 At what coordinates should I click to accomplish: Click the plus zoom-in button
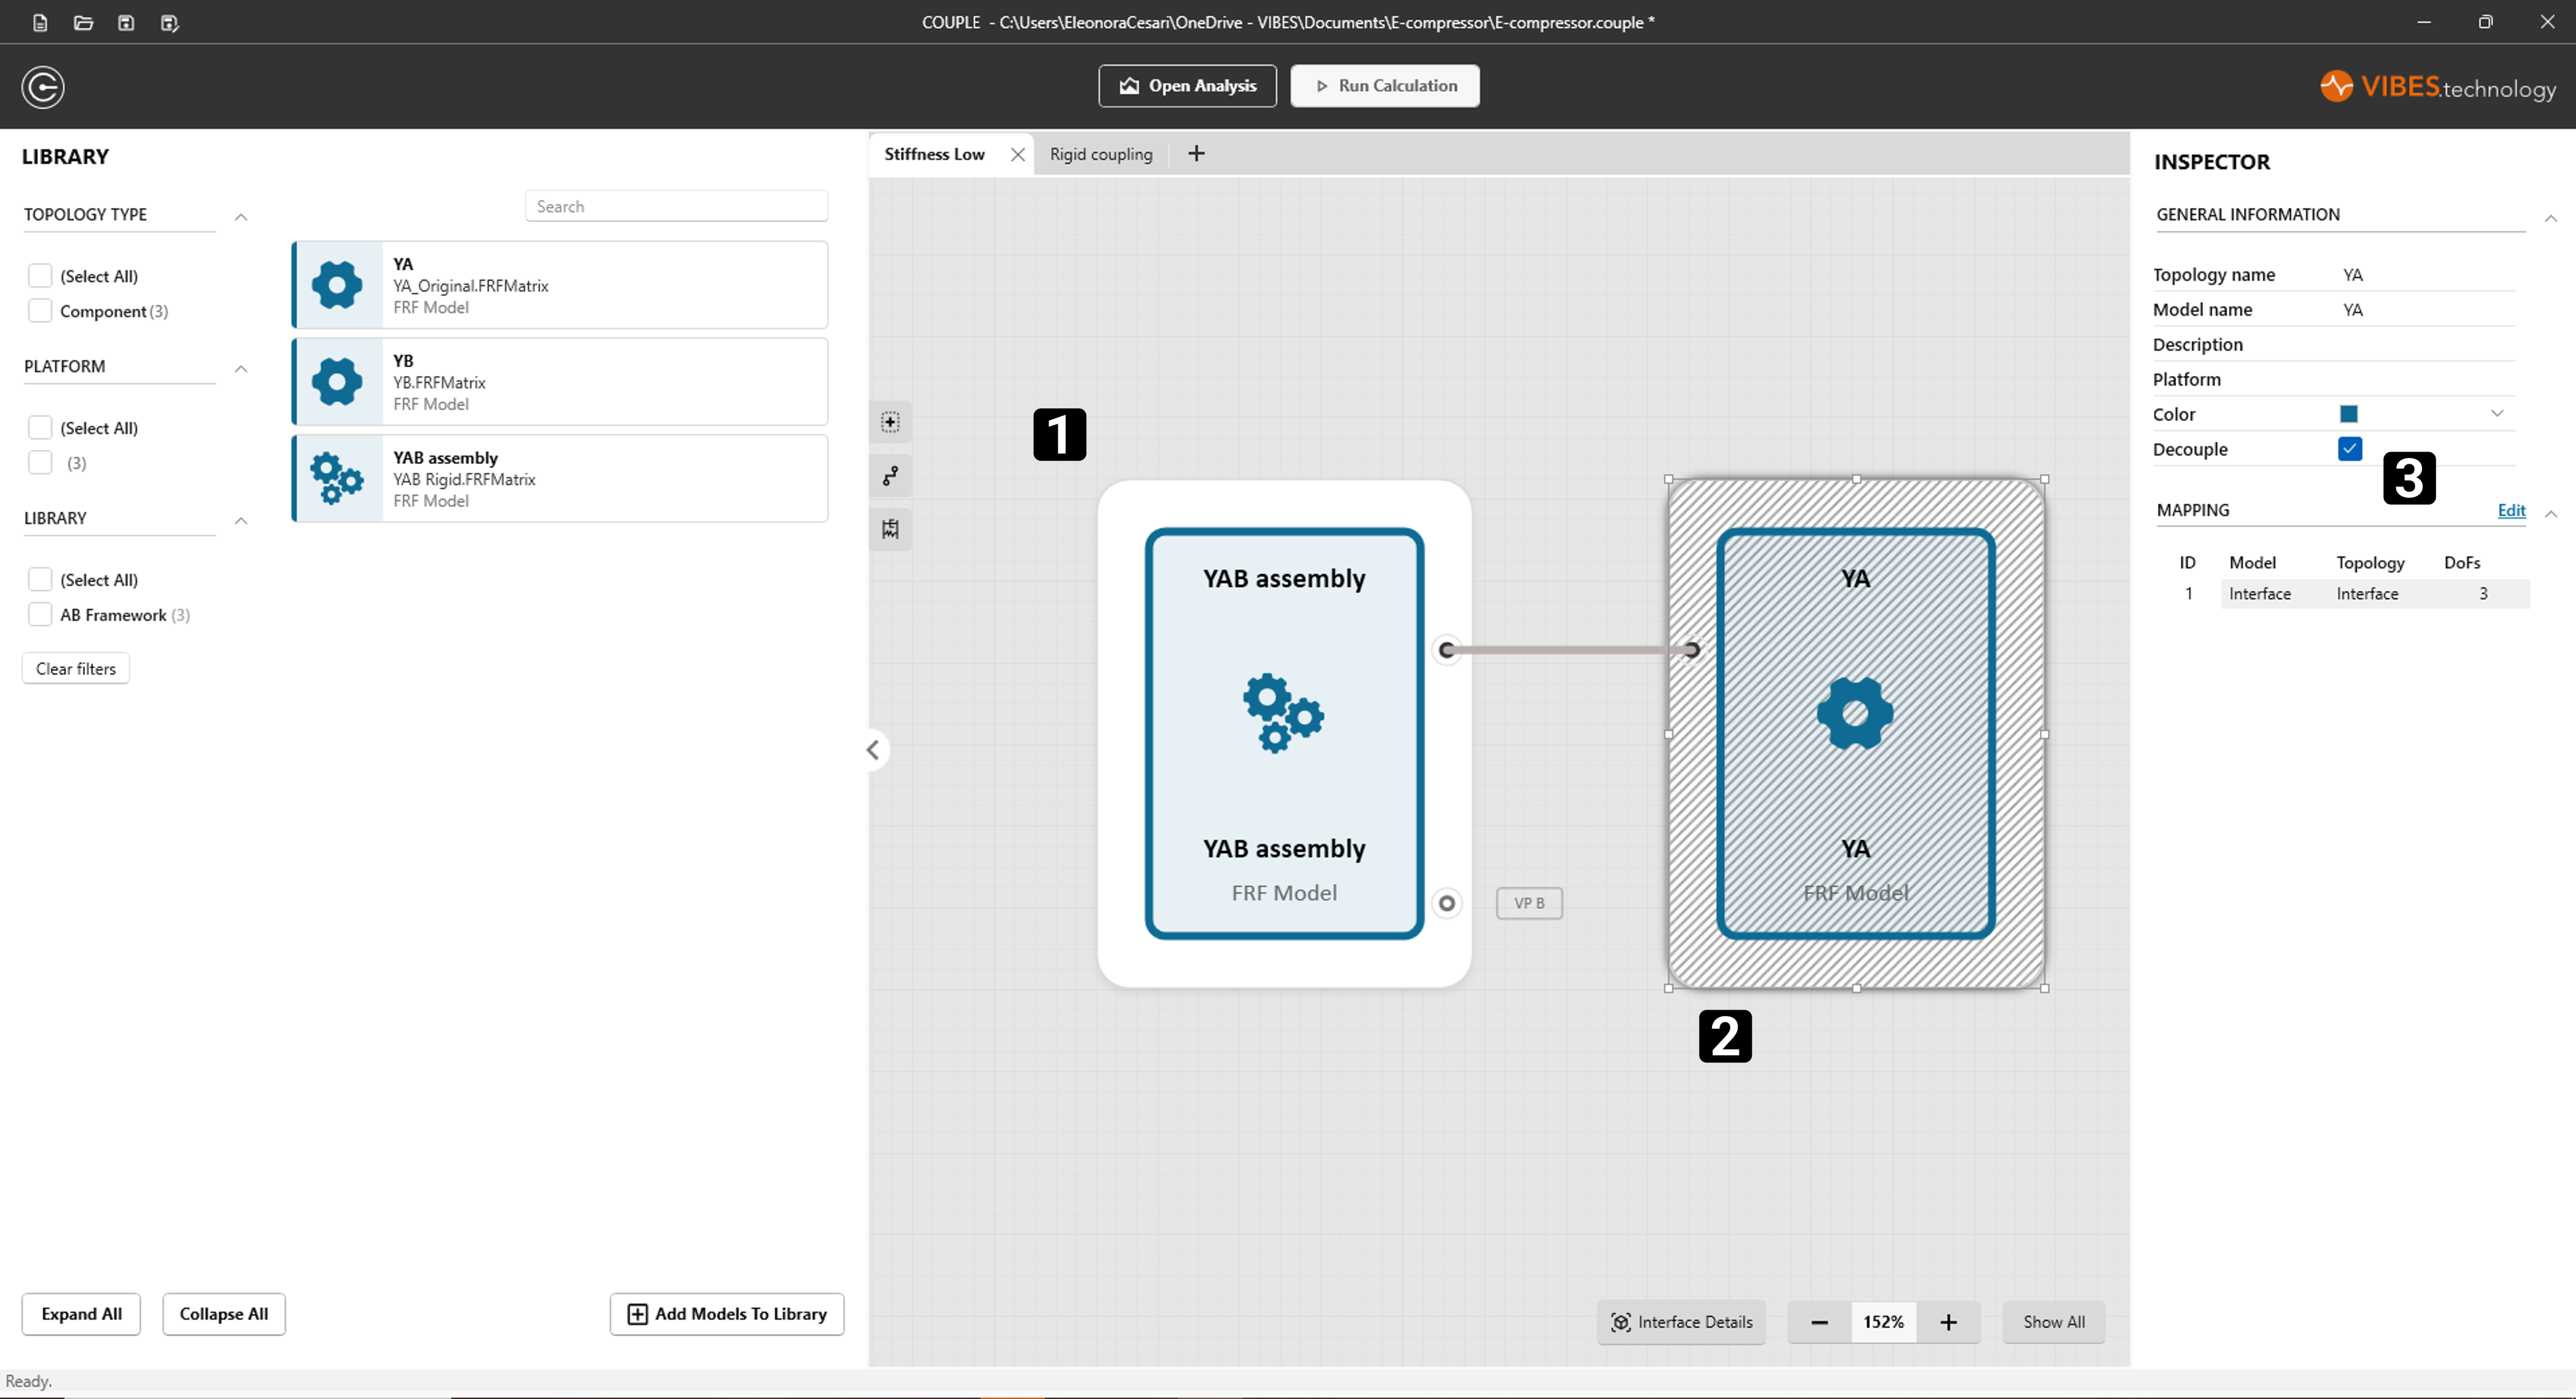[x=1948, y=1322]
